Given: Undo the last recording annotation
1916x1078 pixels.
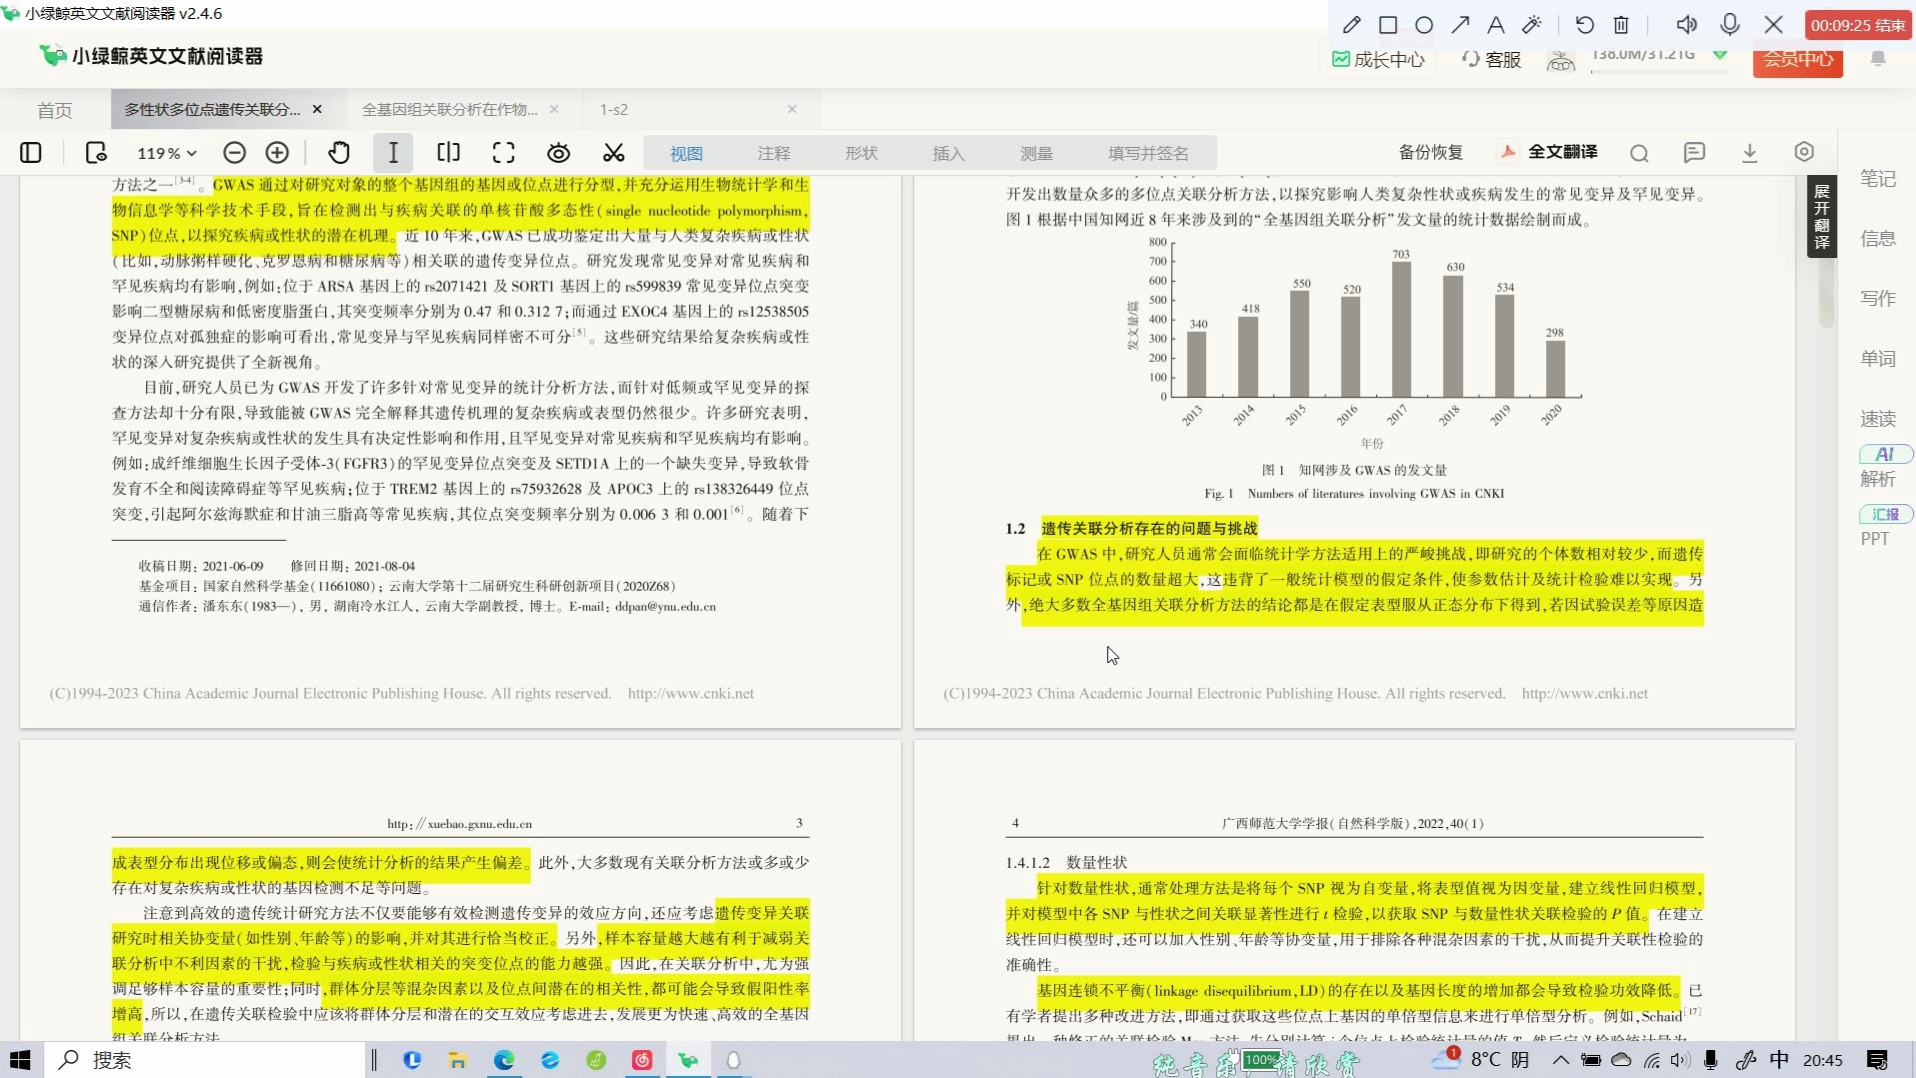Looking at the screenshot, I should point(1584,25).
